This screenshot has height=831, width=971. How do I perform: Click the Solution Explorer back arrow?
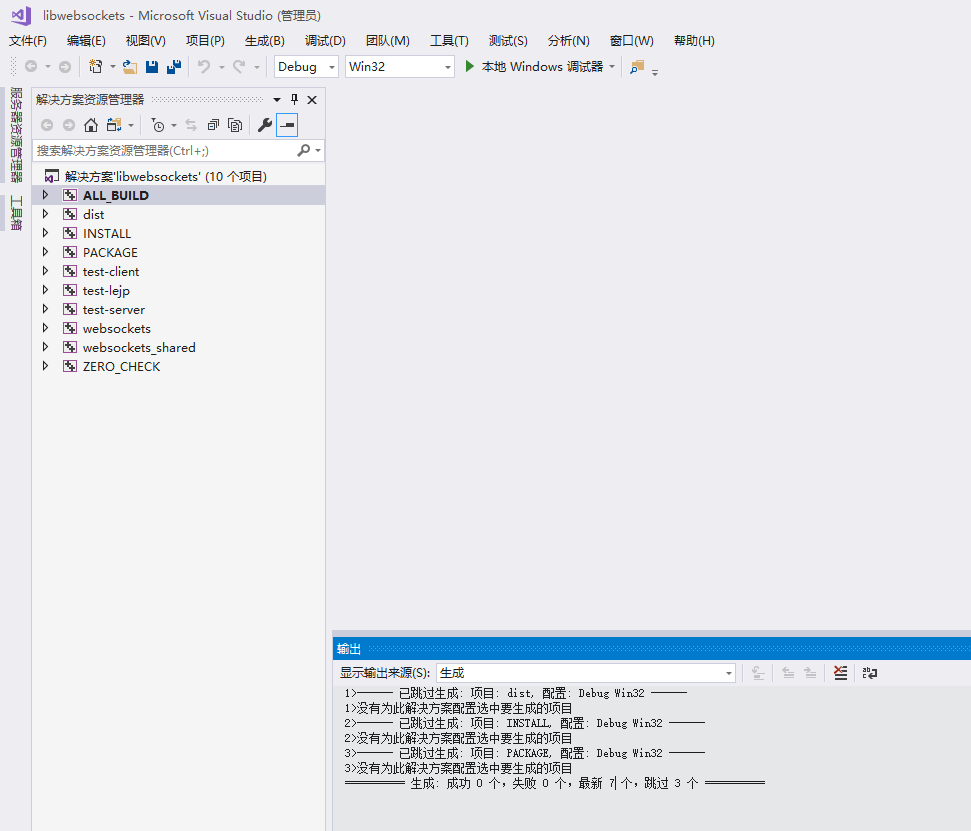coord(46,125)
